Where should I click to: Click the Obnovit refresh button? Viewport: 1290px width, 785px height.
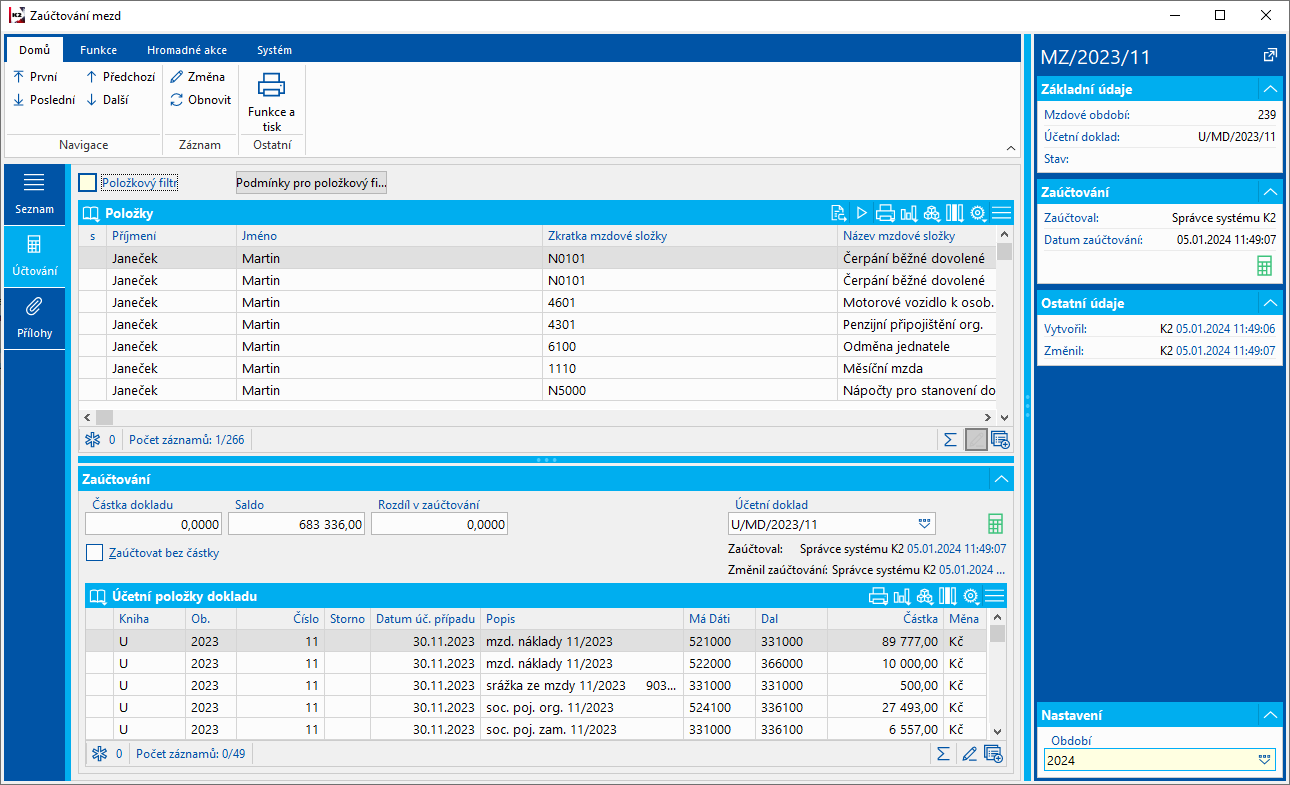(201, 100)
